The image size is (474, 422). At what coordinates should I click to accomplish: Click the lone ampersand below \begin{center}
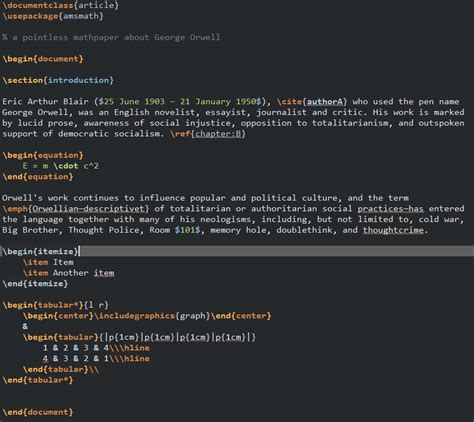[x=25, y=326]
